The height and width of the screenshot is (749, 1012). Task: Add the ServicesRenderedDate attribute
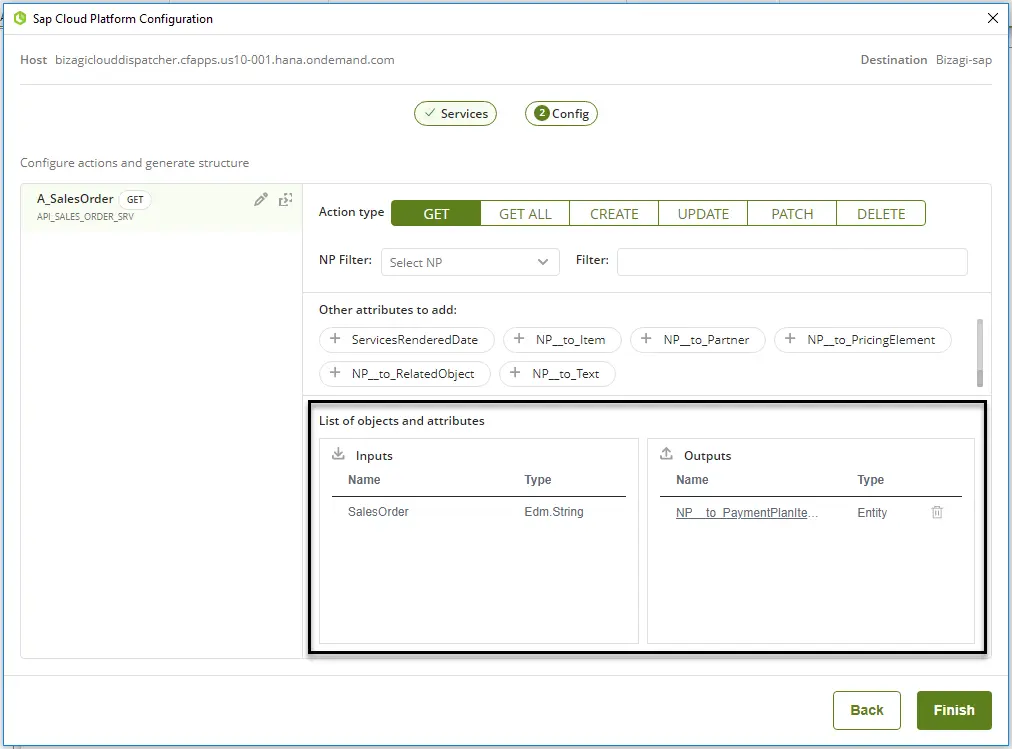coord(407,339)
